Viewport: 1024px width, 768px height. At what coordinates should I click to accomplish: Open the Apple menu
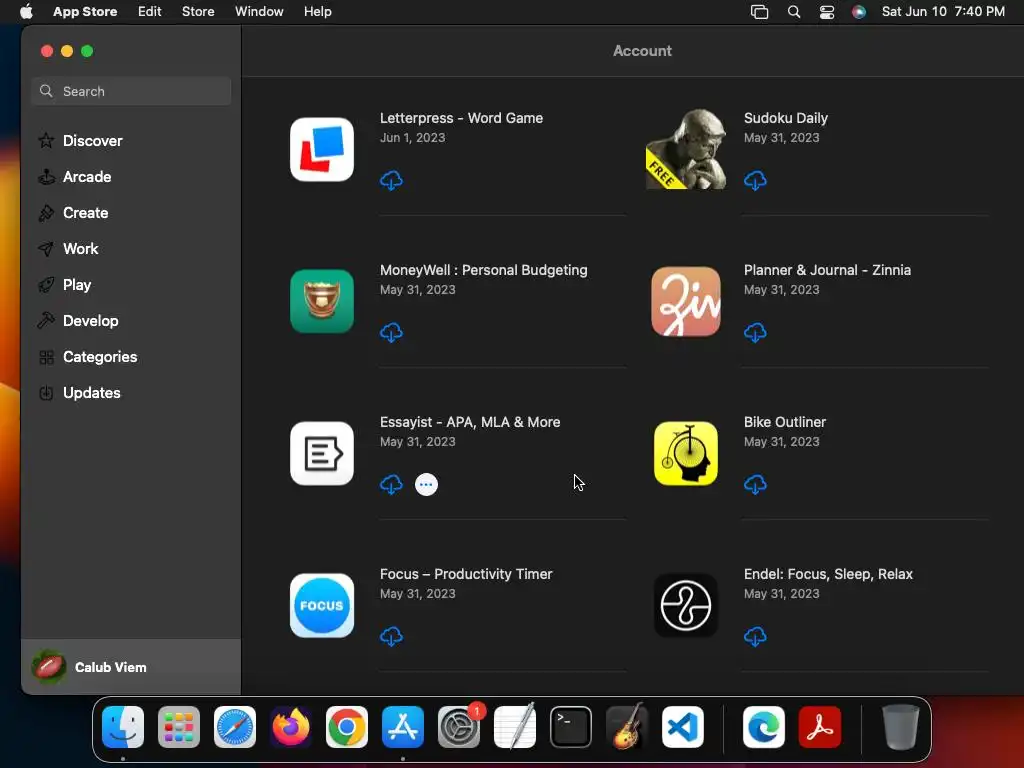point(26,11)
